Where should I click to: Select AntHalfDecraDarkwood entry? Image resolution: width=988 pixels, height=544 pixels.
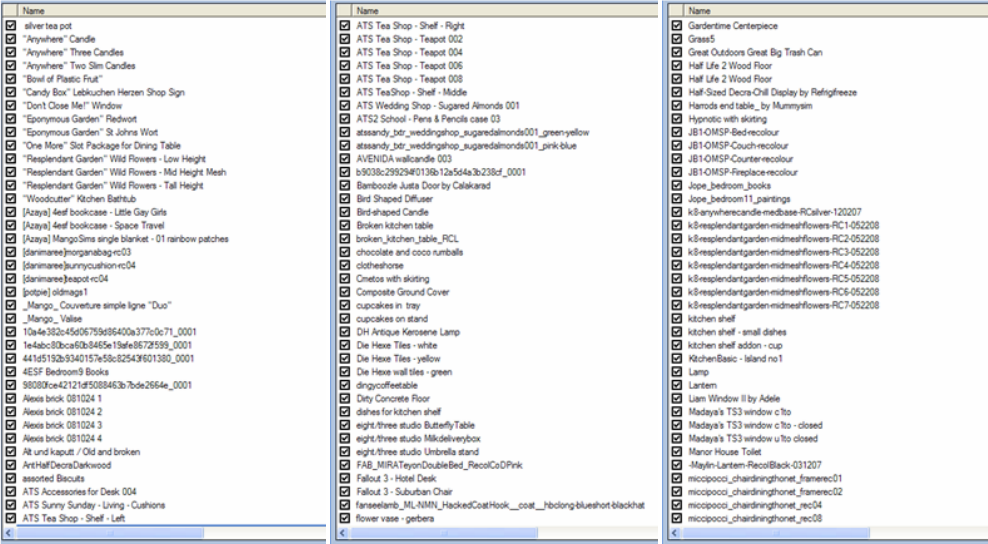coord(67,465)
